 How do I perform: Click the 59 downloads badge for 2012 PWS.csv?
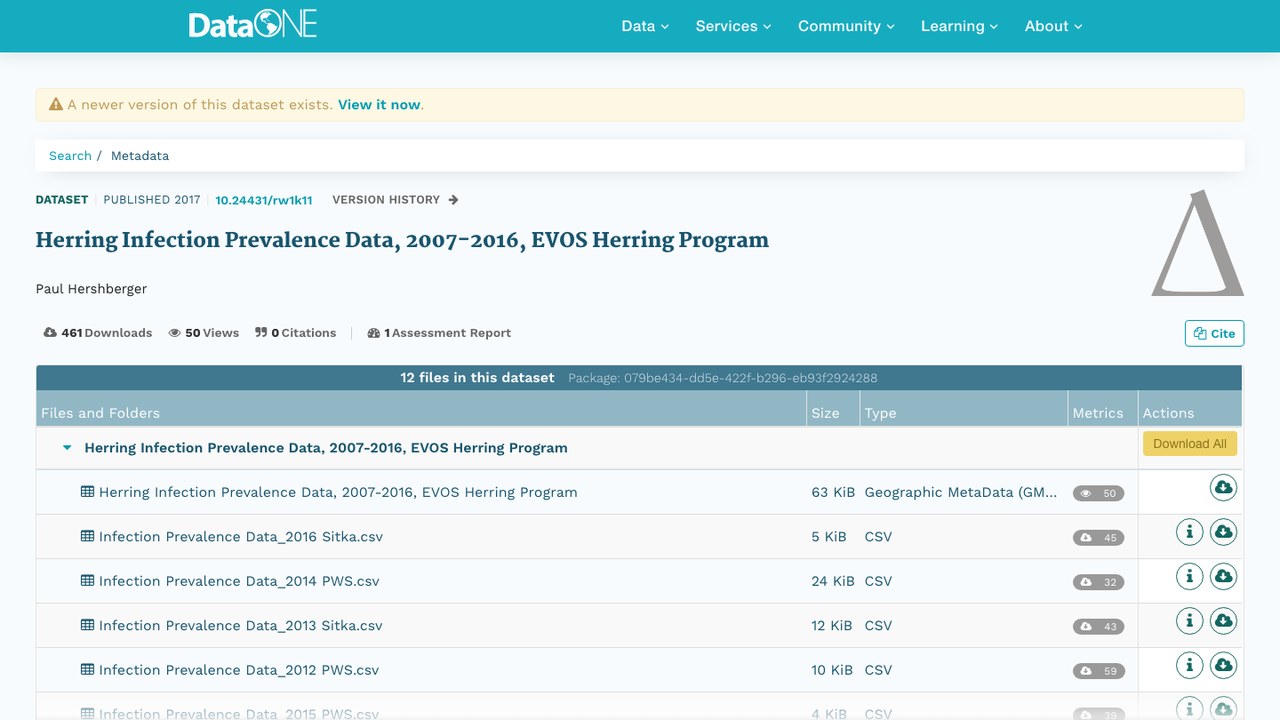point(1098,671)
